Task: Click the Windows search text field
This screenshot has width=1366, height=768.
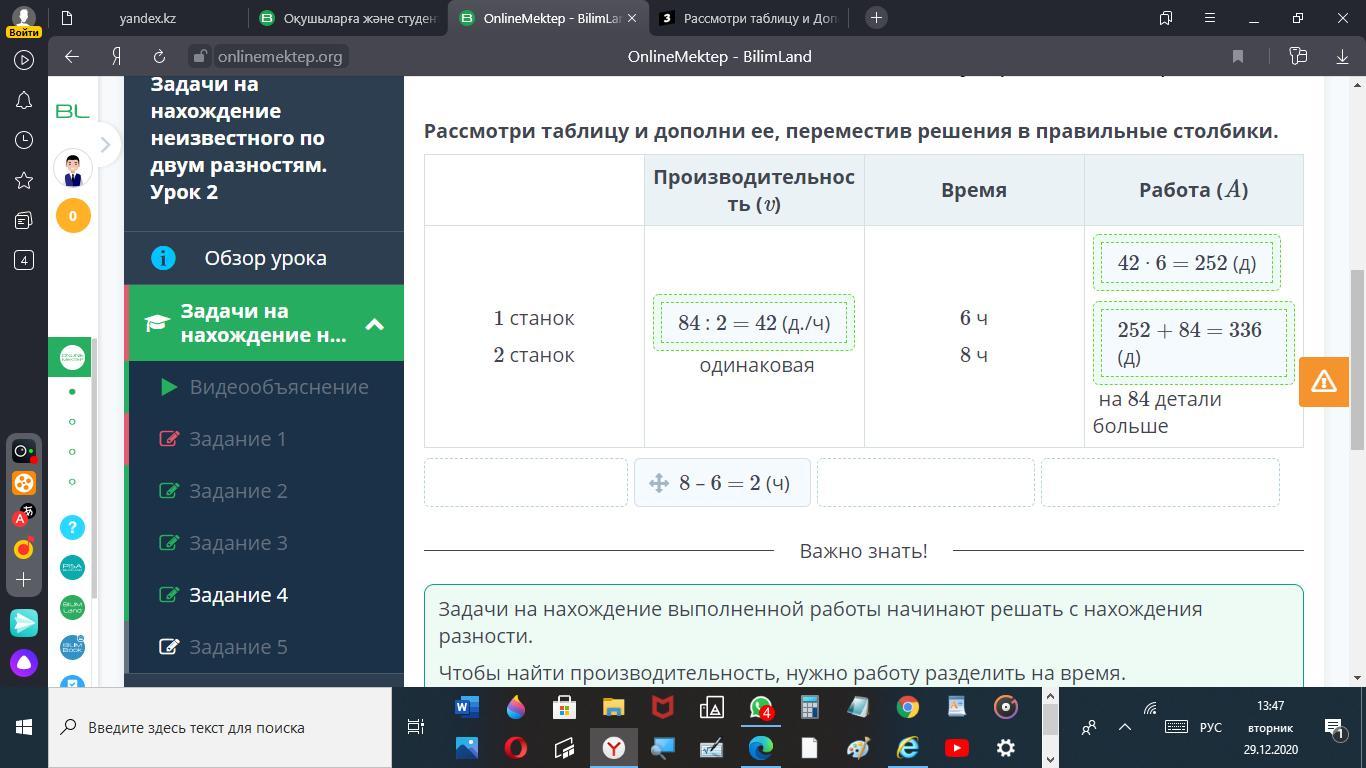Action: coord(220,727)
